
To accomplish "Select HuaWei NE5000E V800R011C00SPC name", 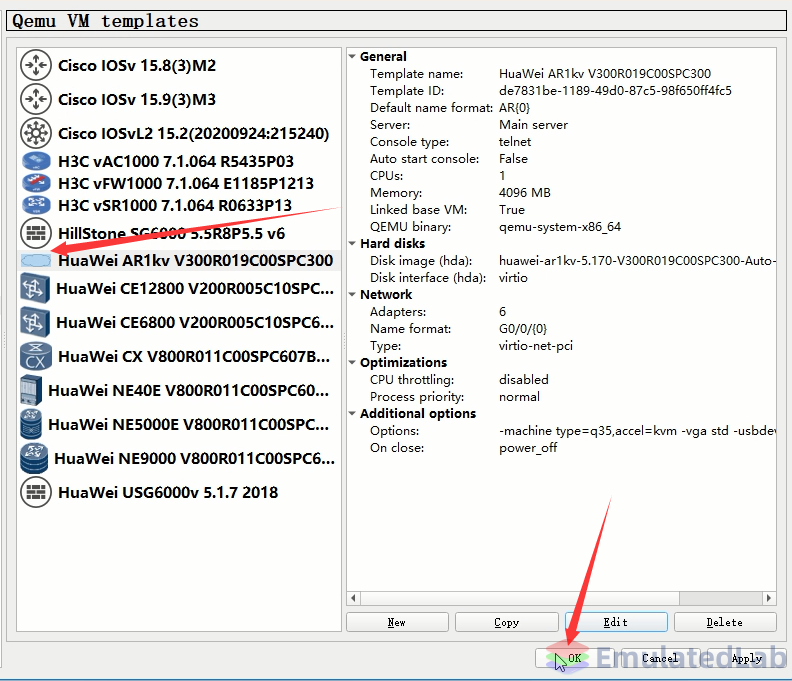I will (x=188, y=424).
